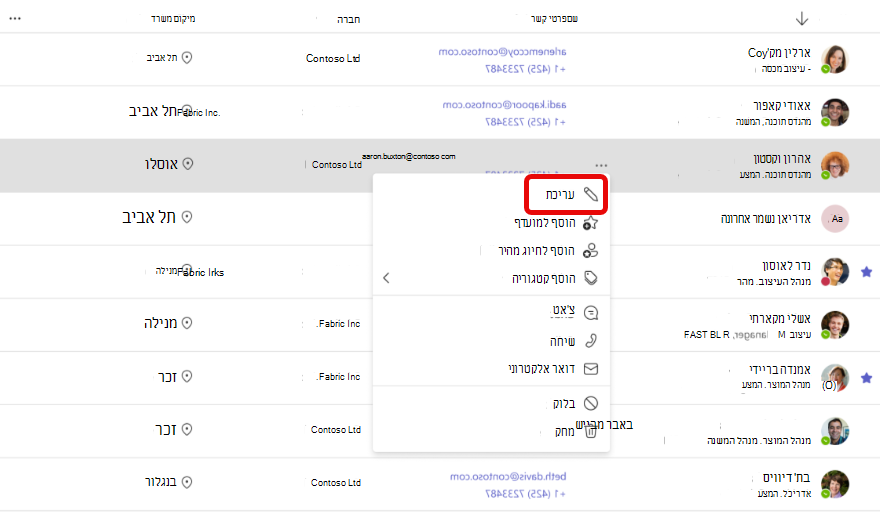This screenshot has width=880, height=512.
Task: Select עריכה (Edit) in the context menu
Action: (x=566, y=194)
